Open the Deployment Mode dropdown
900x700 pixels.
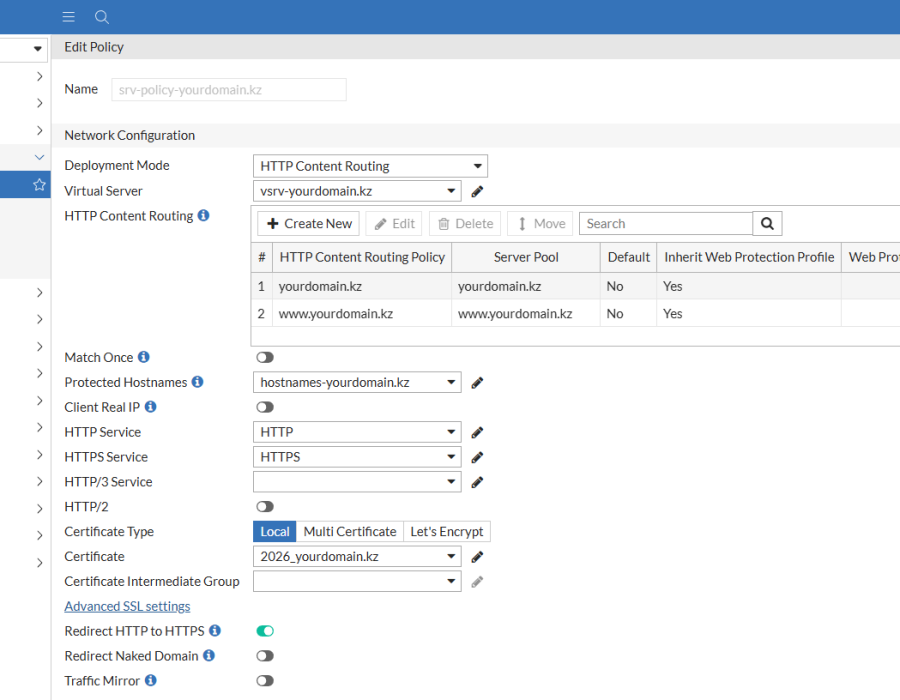[x=370, y=166]
